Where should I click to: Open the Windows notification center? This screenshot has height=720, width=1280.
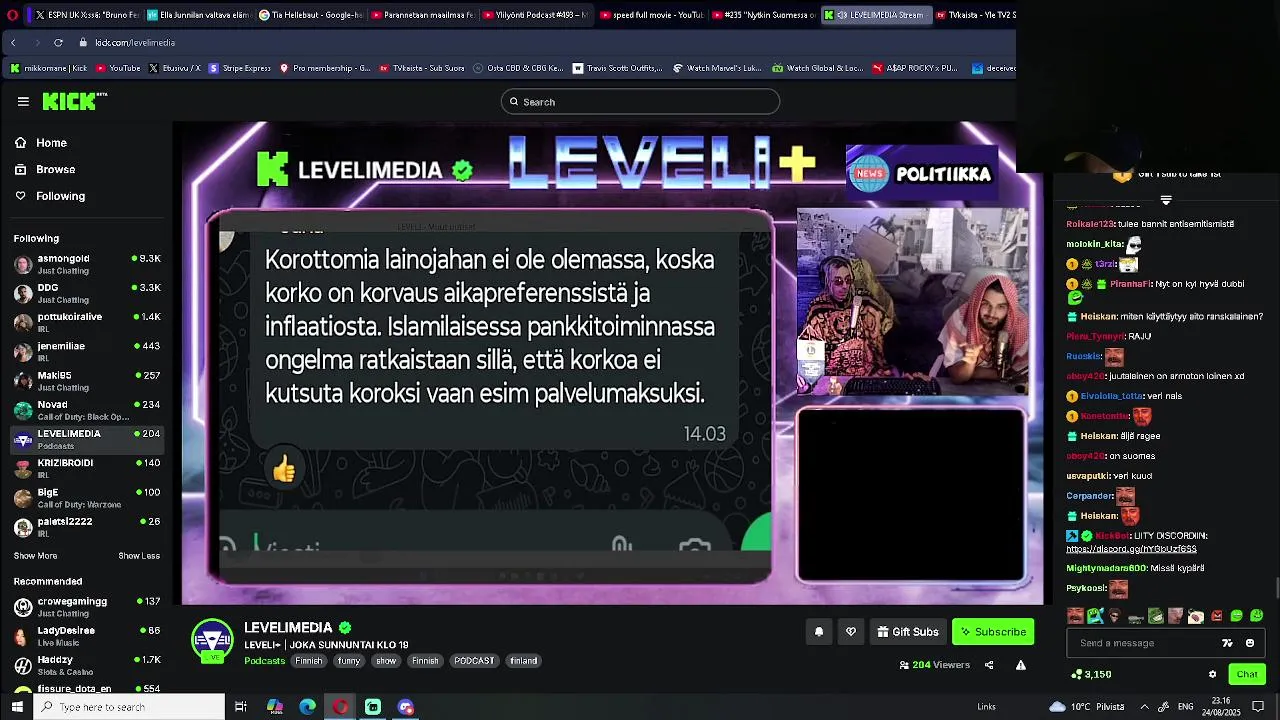tap(1259, 707)
